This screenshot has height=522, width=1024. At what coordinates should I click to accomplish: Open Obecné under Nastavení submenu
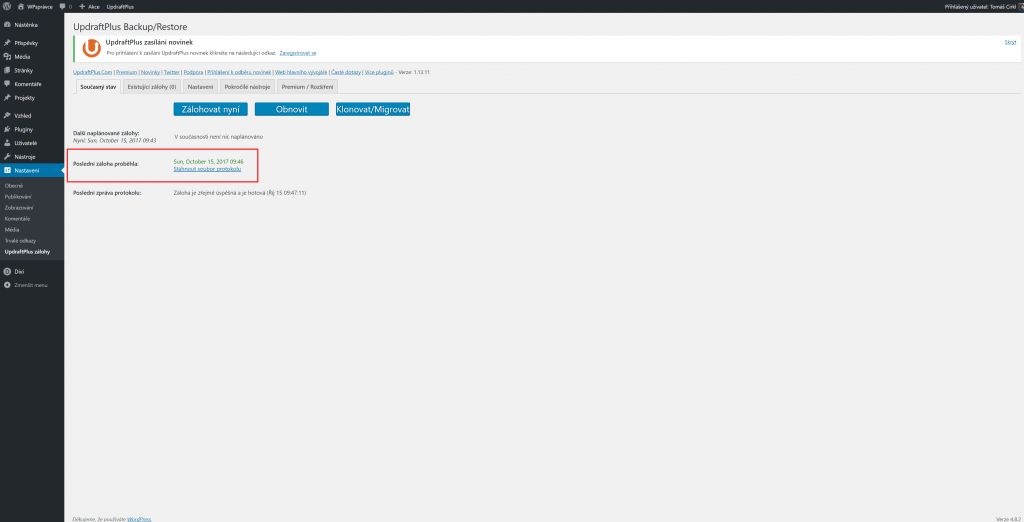14,186
